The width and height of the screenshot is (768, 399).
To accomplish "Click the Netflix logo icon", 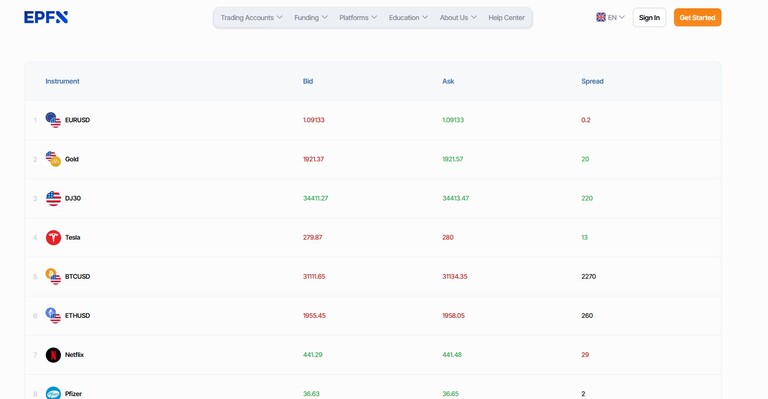I will (x=53, y=355).
